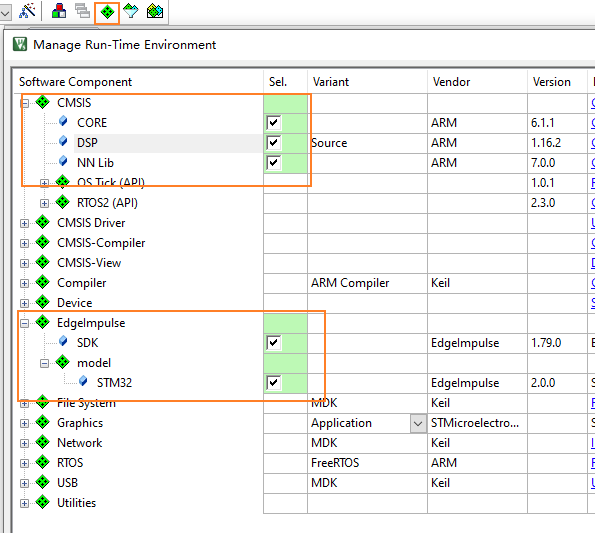
Task: Uncheck the STM32 model checkbox
Action: tap(274, 382)
